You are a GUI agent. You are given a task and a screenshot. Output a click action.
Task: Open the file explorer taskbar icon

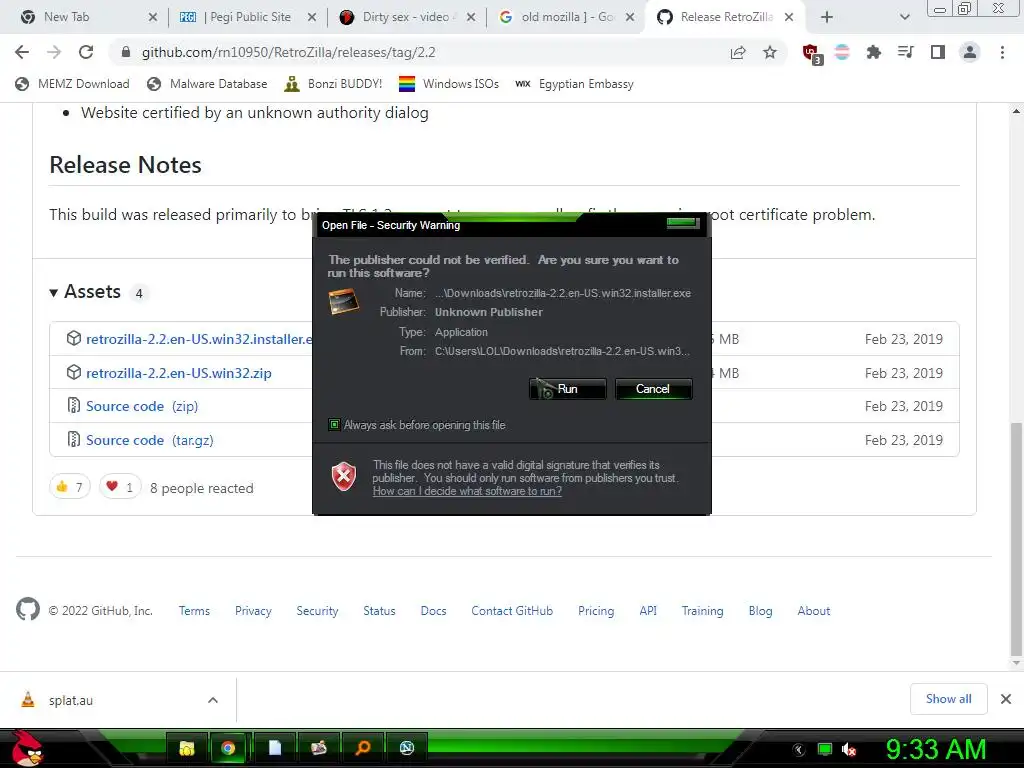click(187, 748)
